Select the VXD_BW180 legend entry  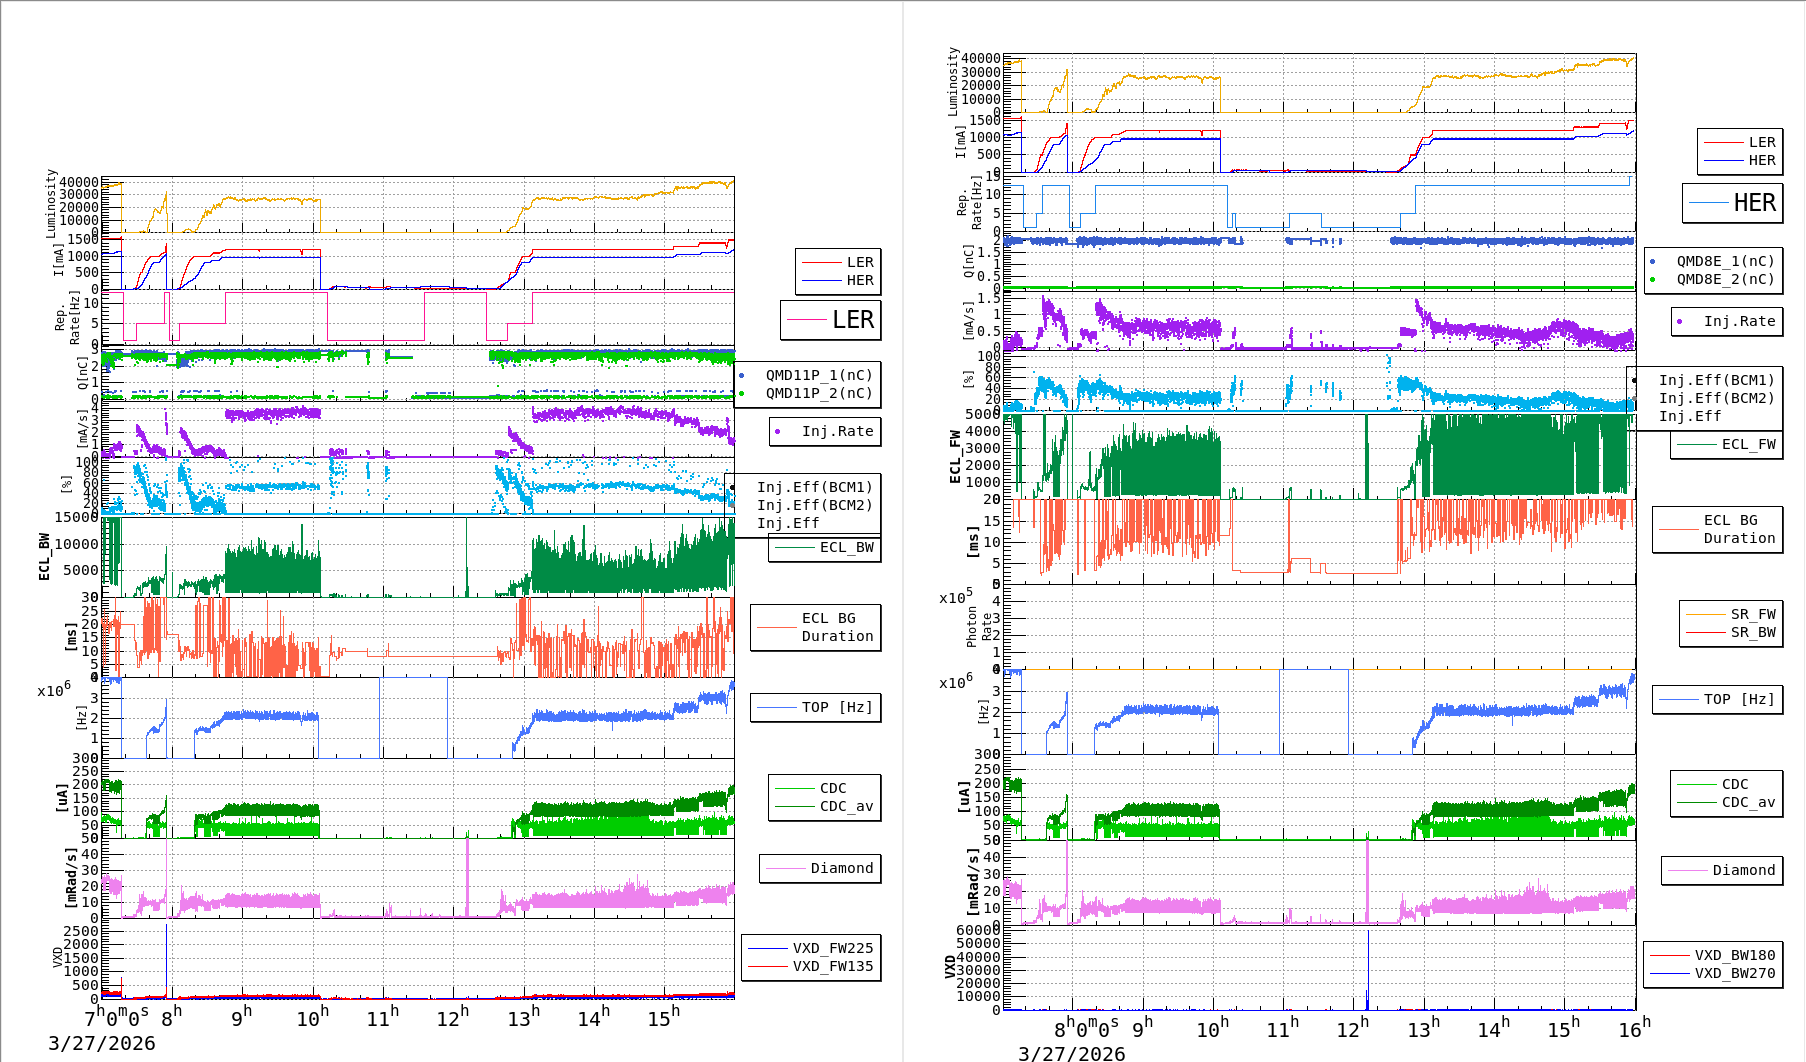point(1734,955)
